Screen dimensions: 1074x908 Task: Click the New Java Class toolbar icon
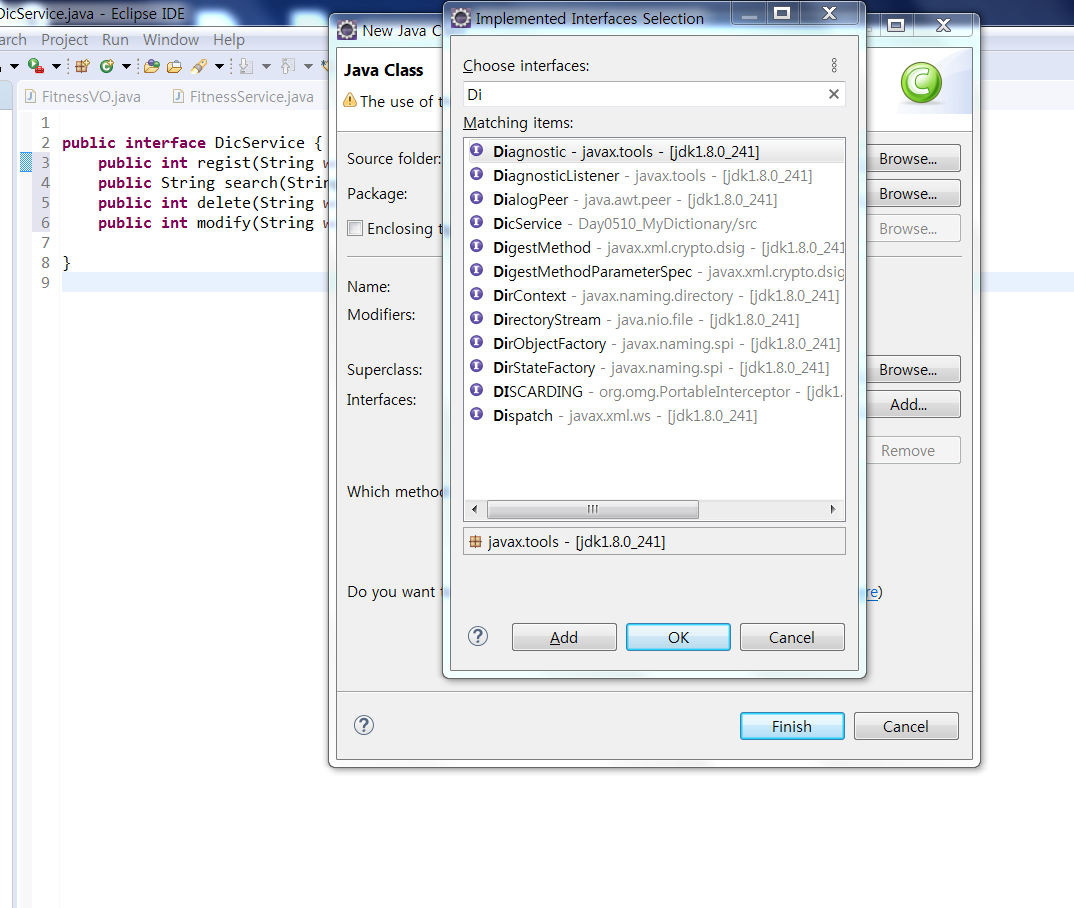pos(107,66)
